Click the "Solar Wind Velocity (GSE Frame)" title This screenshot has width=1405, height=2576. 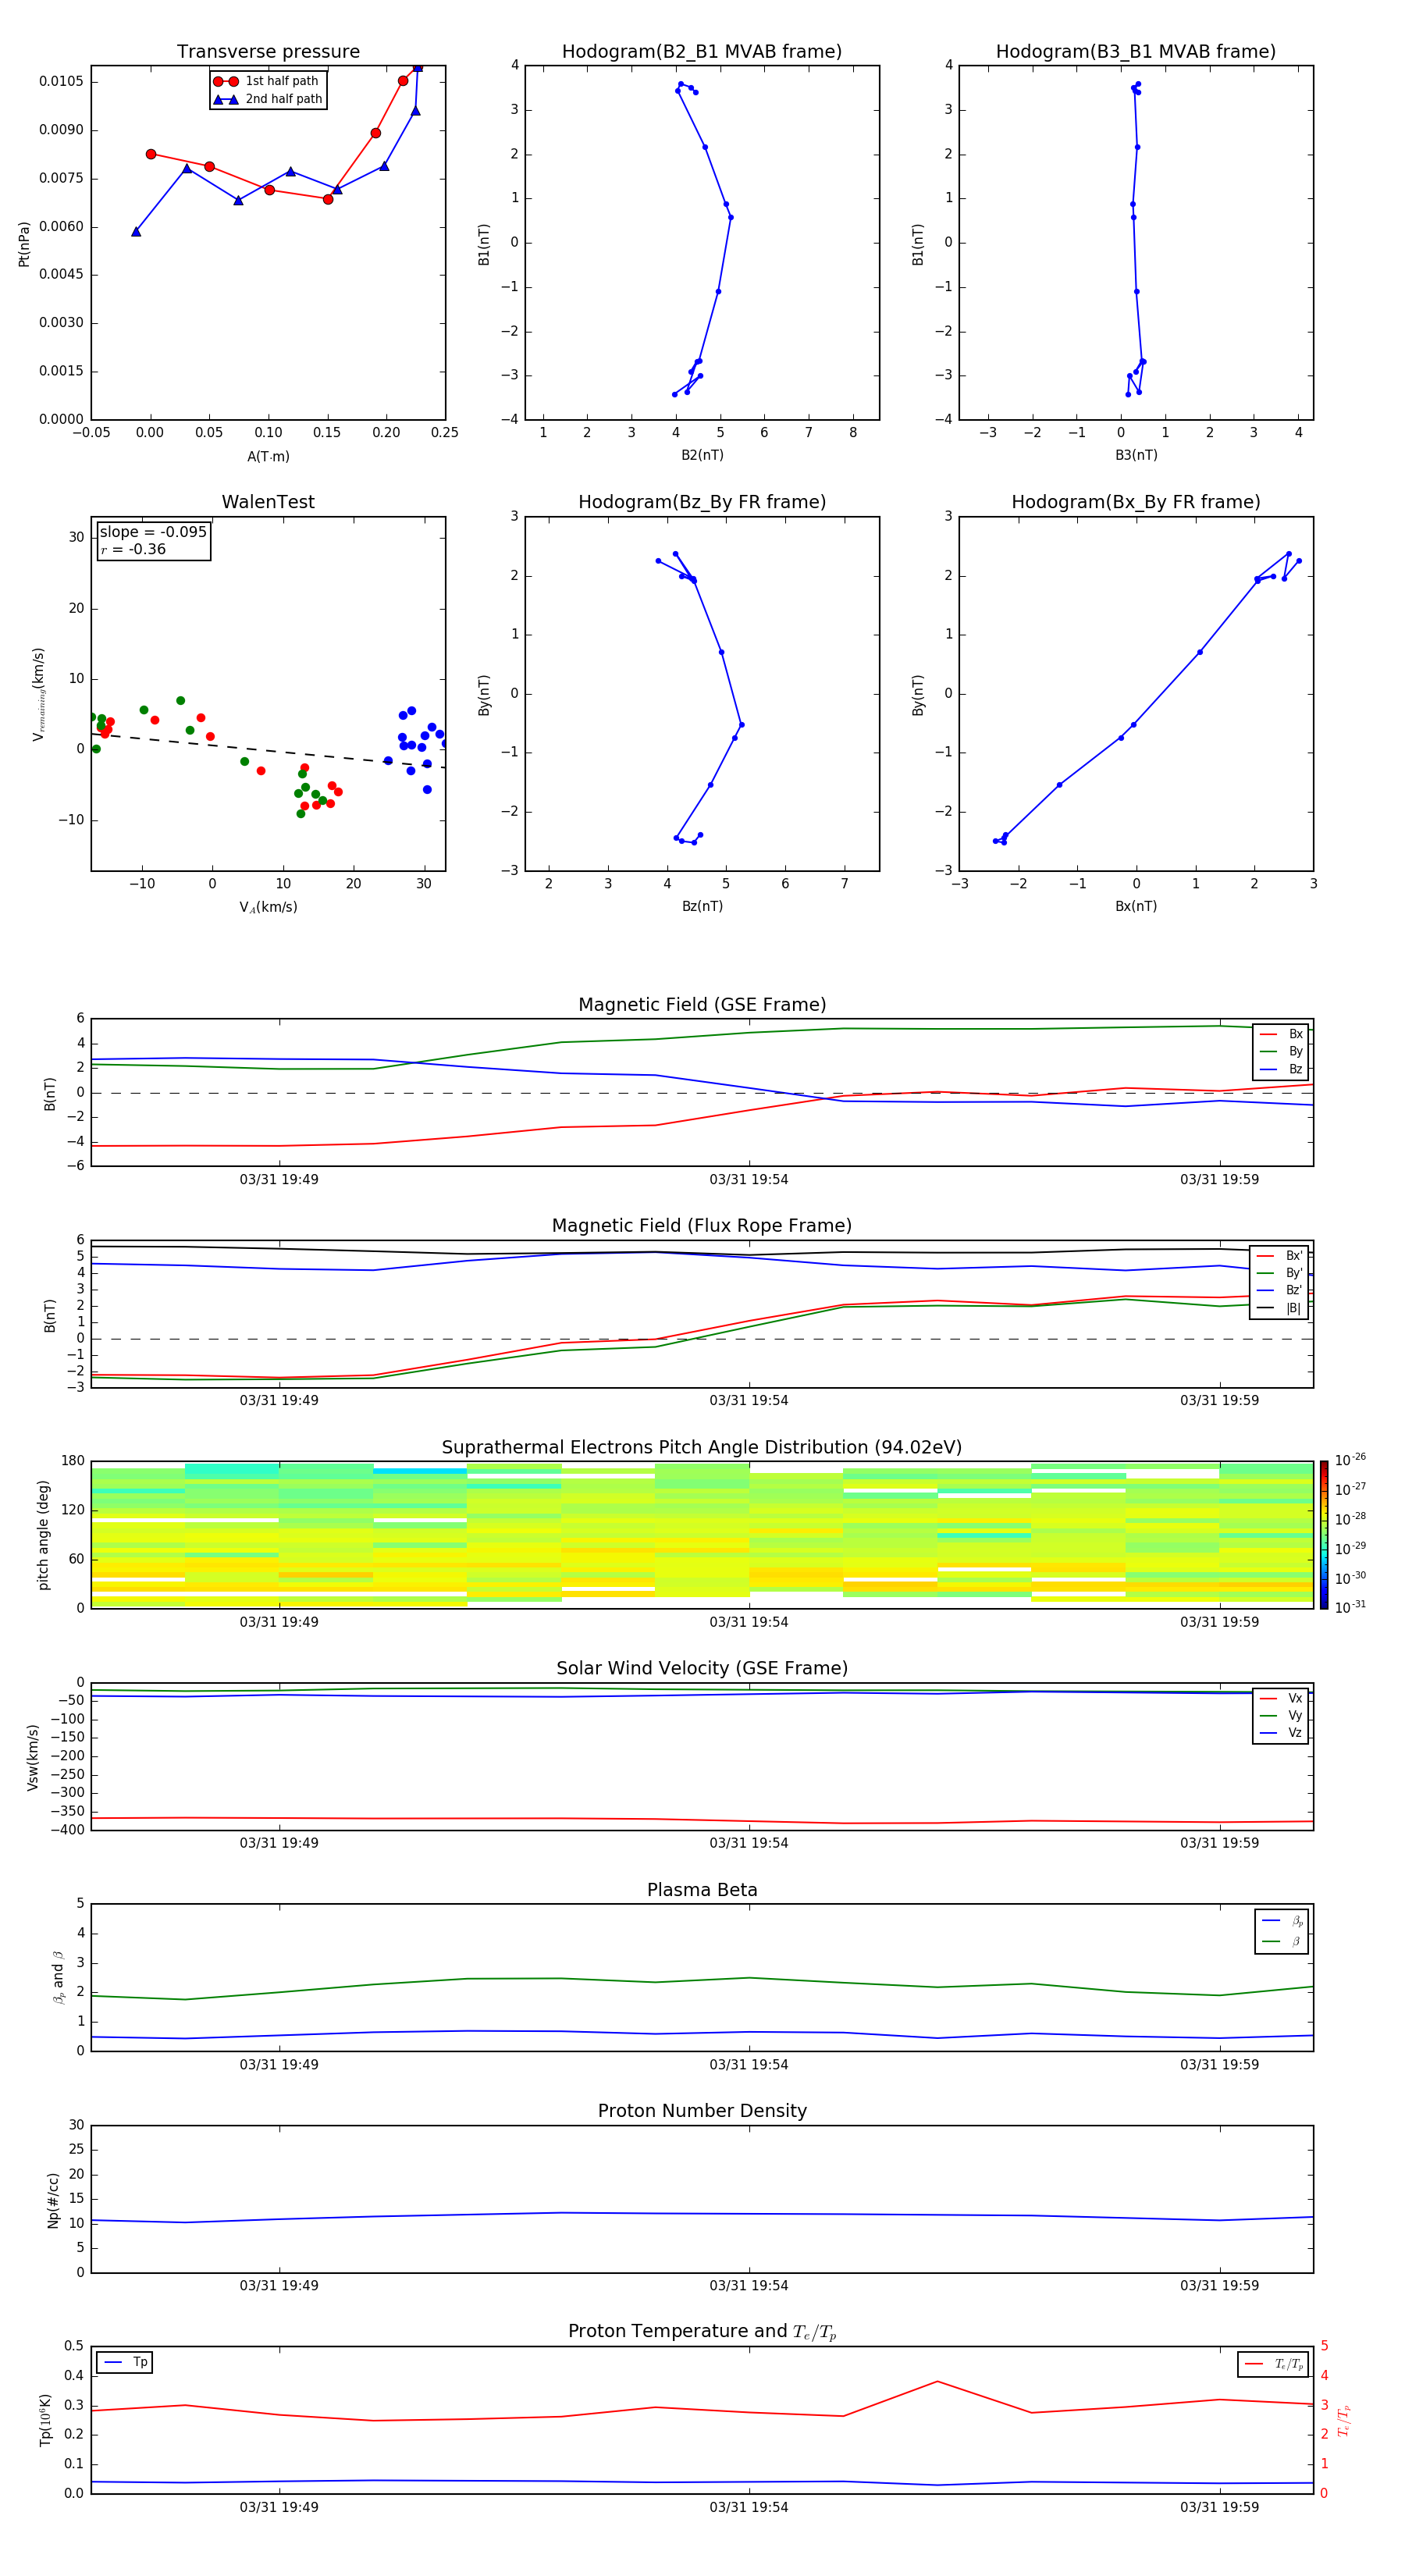point(702,1669)
